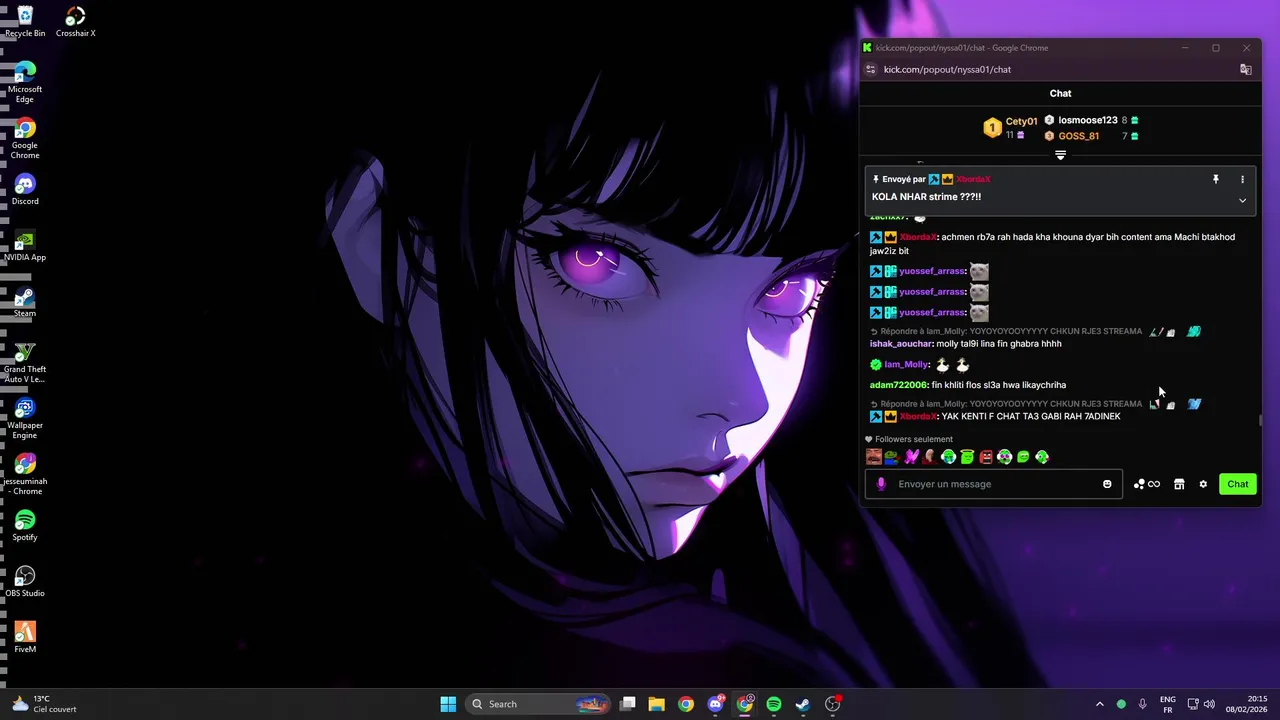Image resolution: width=1280 pixels, height=720 pixels.
Task: Expand the pinned message with chevron
Action: click(1243, 200)
